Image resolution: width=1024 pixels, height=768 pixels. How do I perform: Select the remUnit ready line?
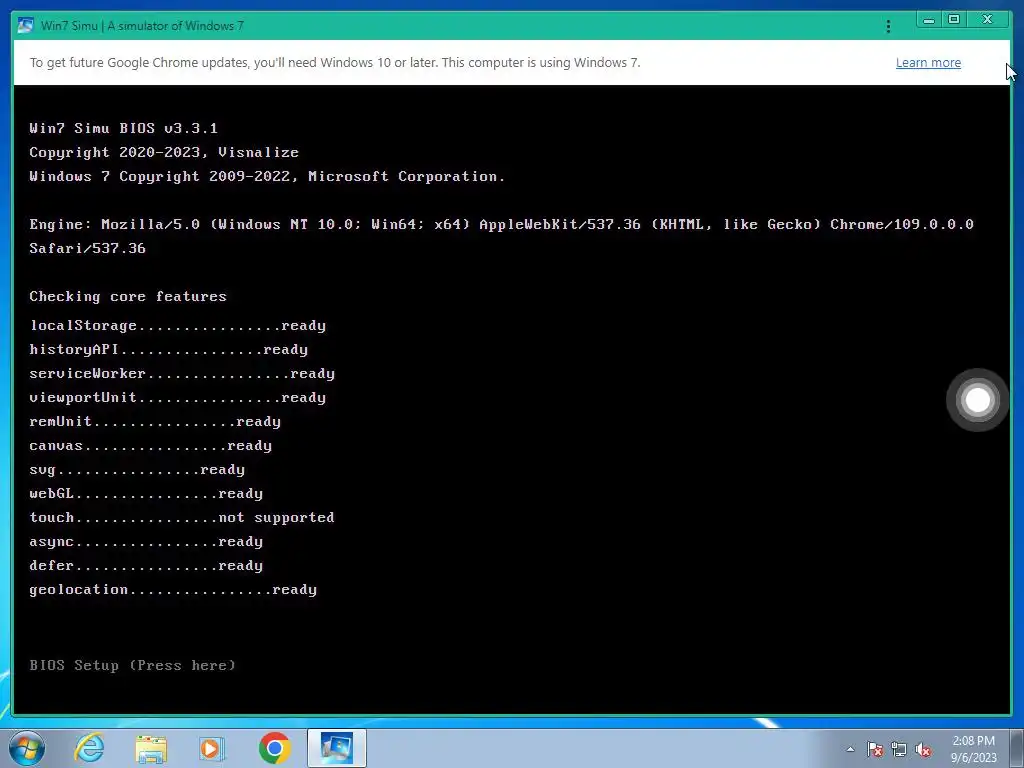155,422
